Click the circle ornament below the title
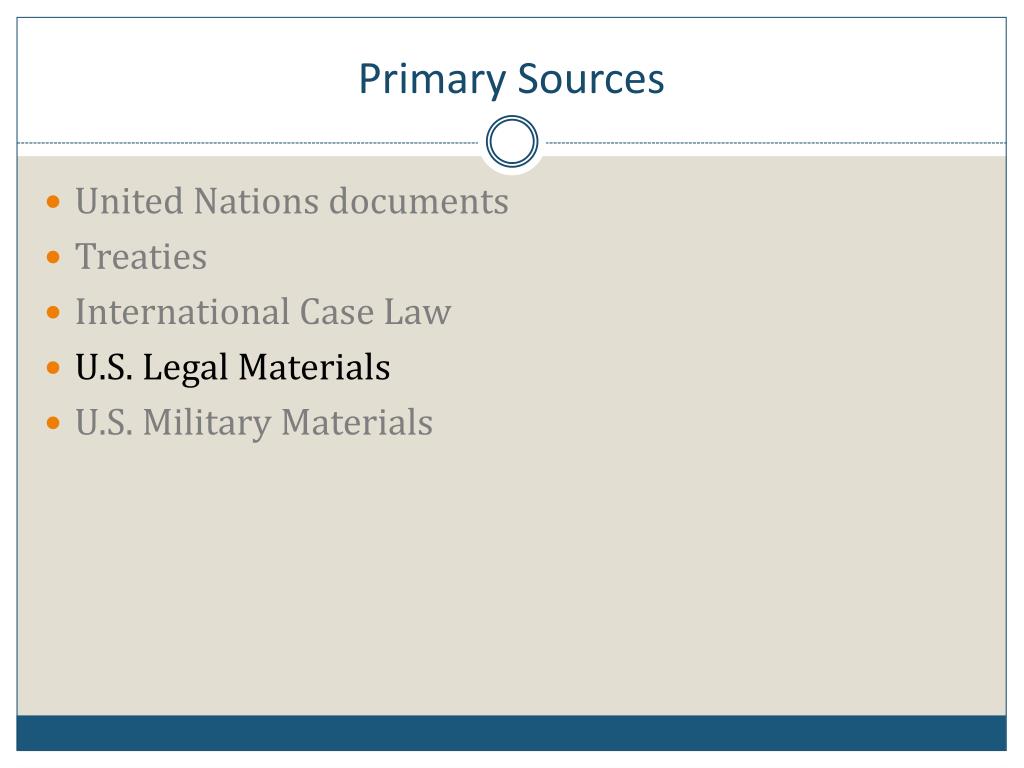 [512, 143]
